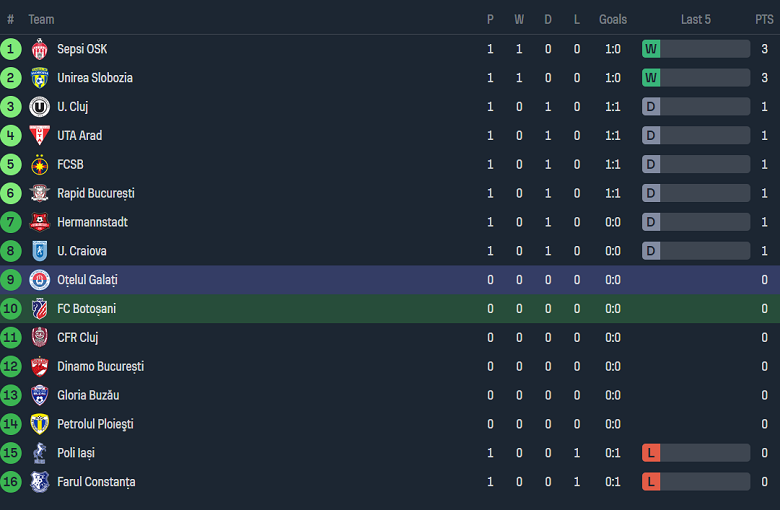Click Poli Iași's red L result badge
This screenshot has width=780, height=510.
(651, 453)
